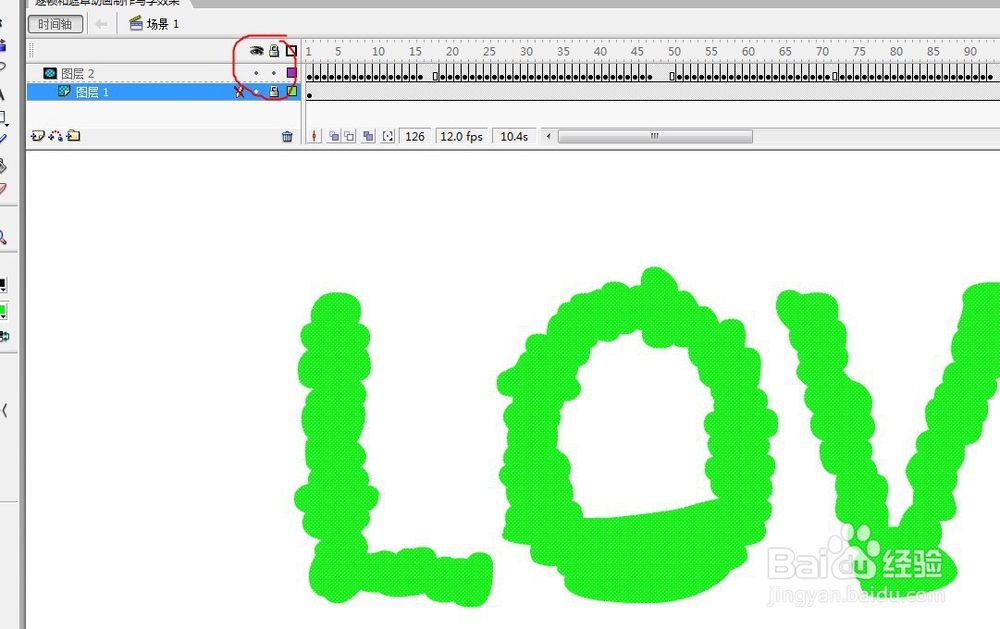Click frame 1 on the timeline ruler
Image resolution: width=1000 pixels, height=629 pixels.
[309, 51]
